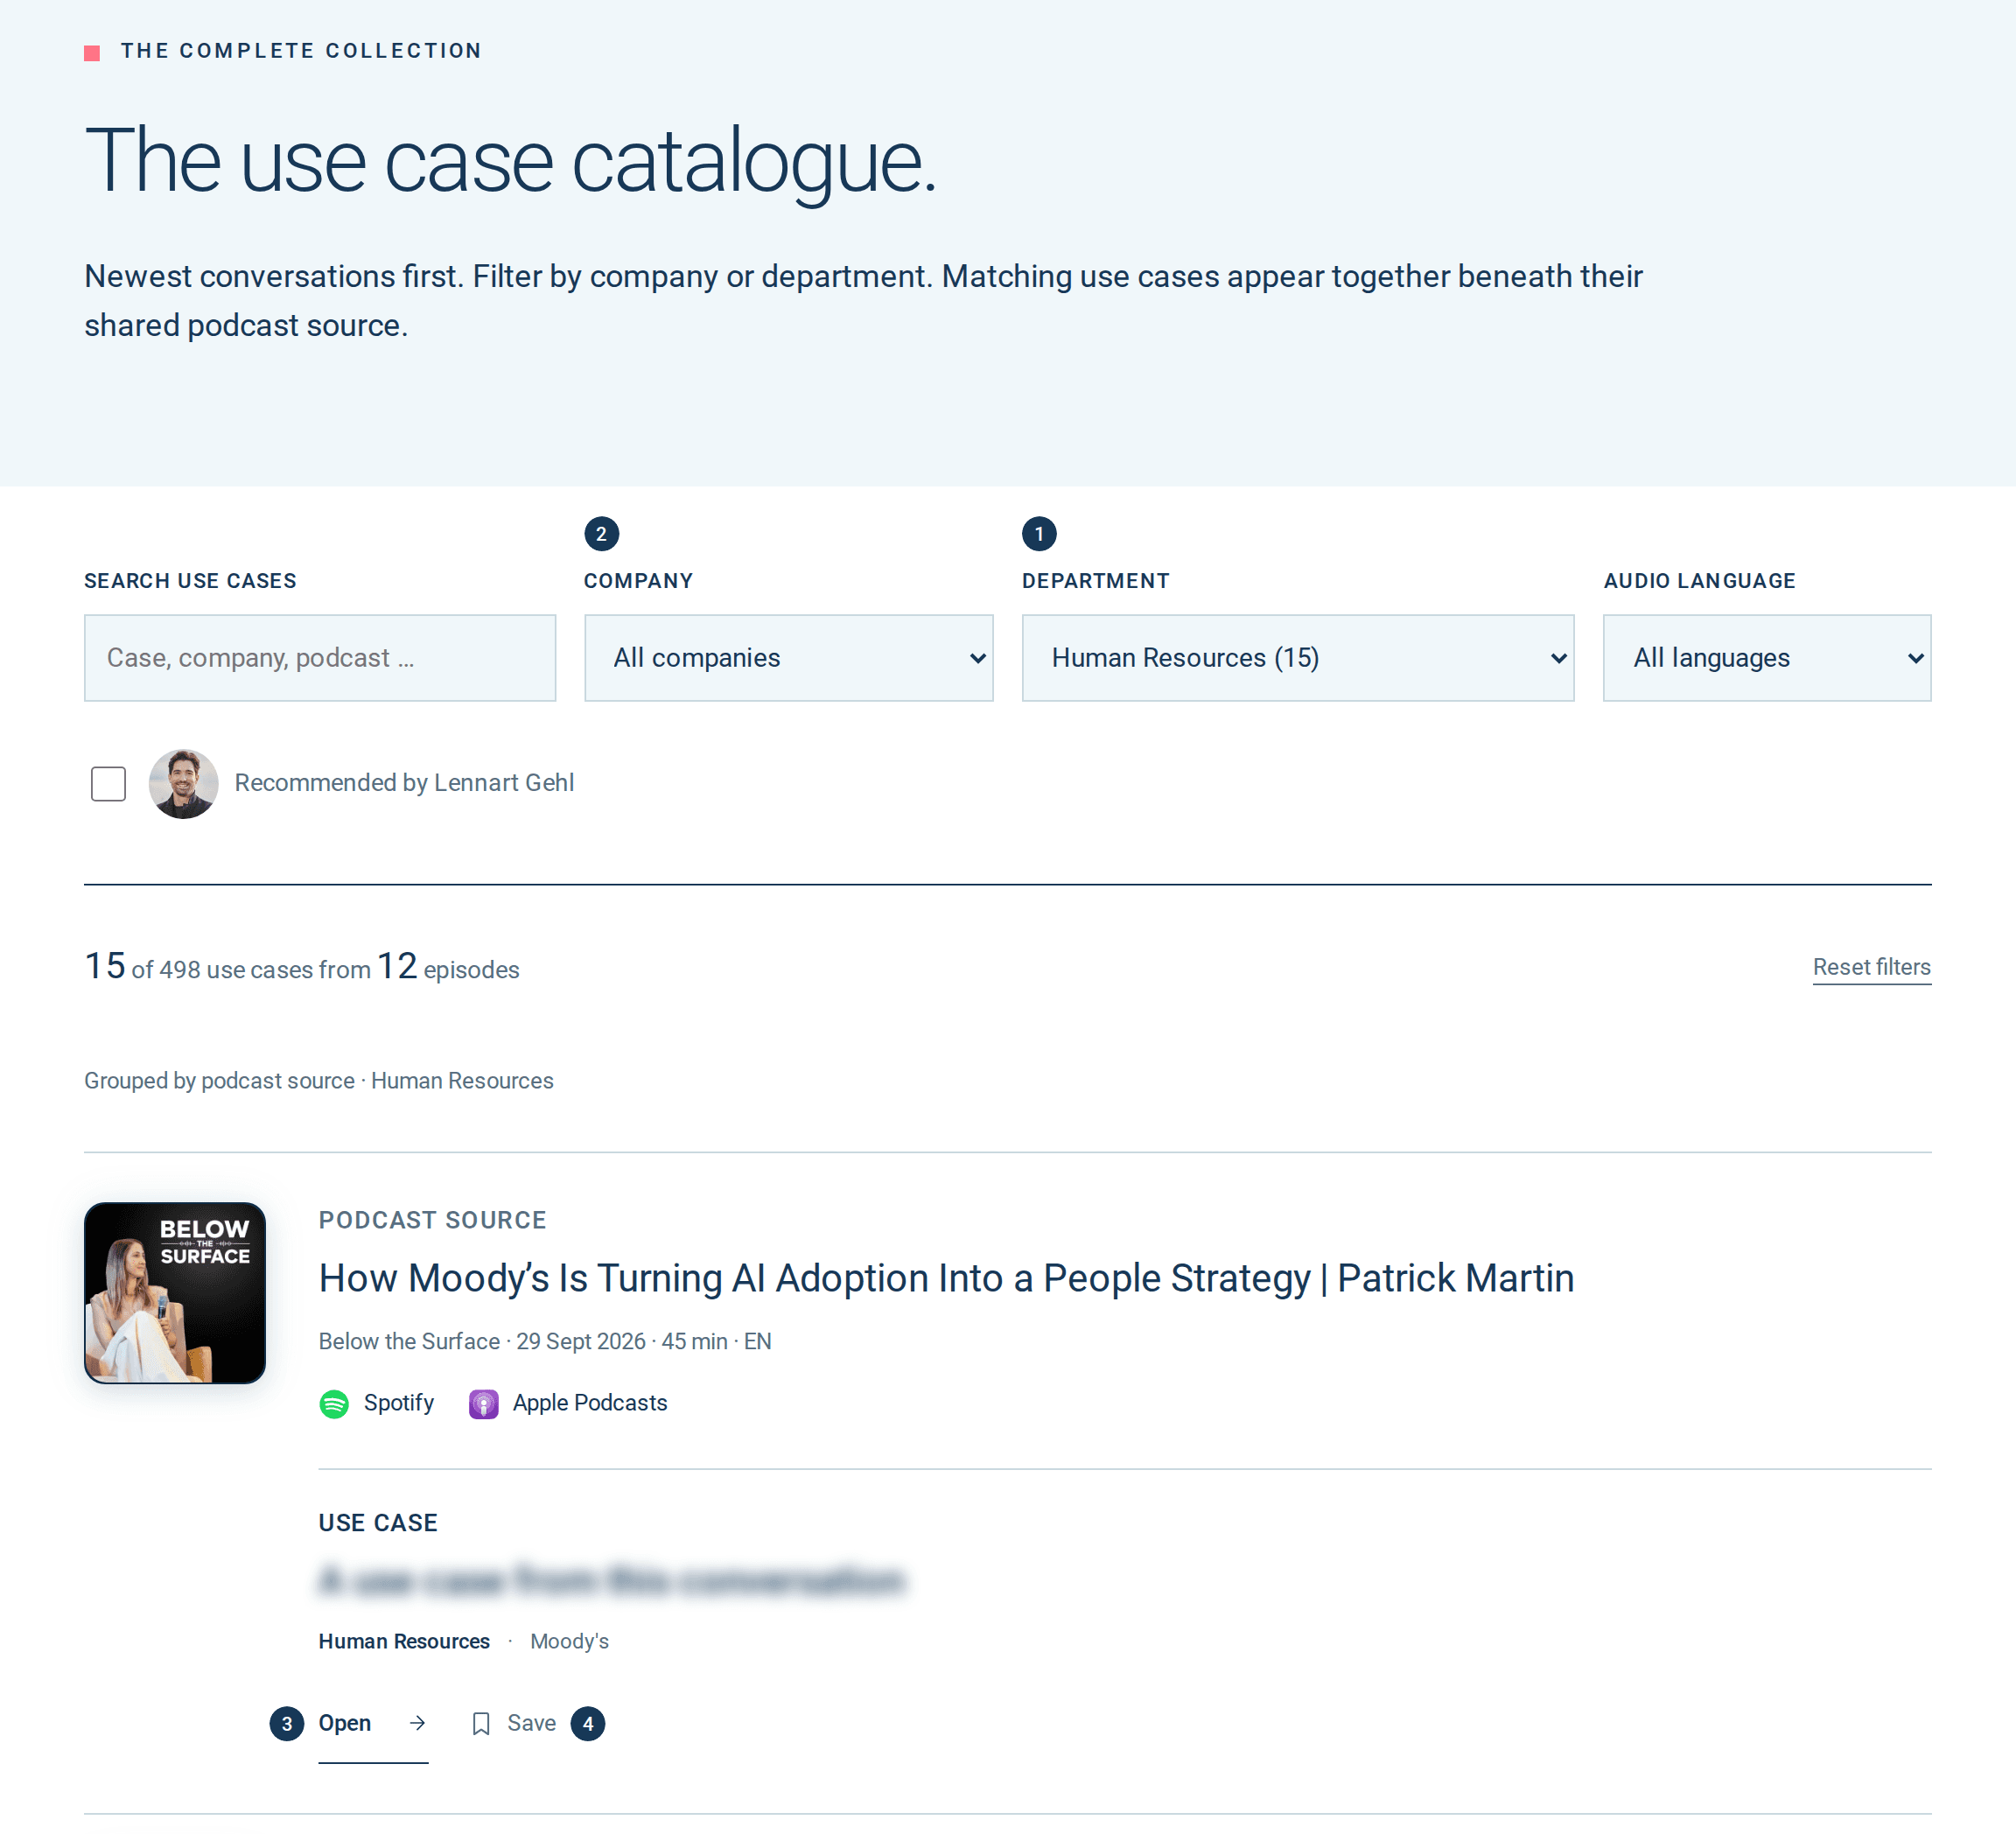The height and width of the screenshot is (1834, 2016).
Task: Click 'THE COMPLETE COLLECTION' eyebrow text
Action: coord(302,51)
